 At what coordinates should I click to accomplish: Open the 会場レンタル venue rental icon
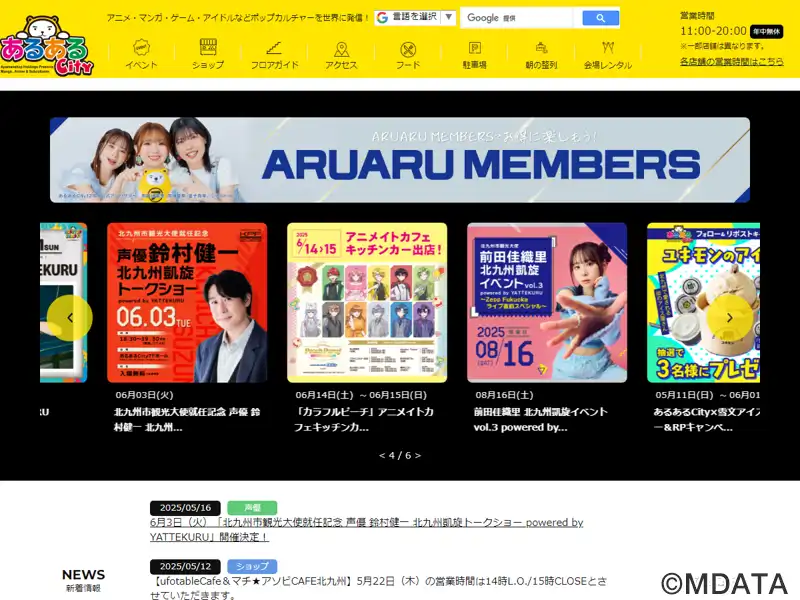tap(608, 48)
